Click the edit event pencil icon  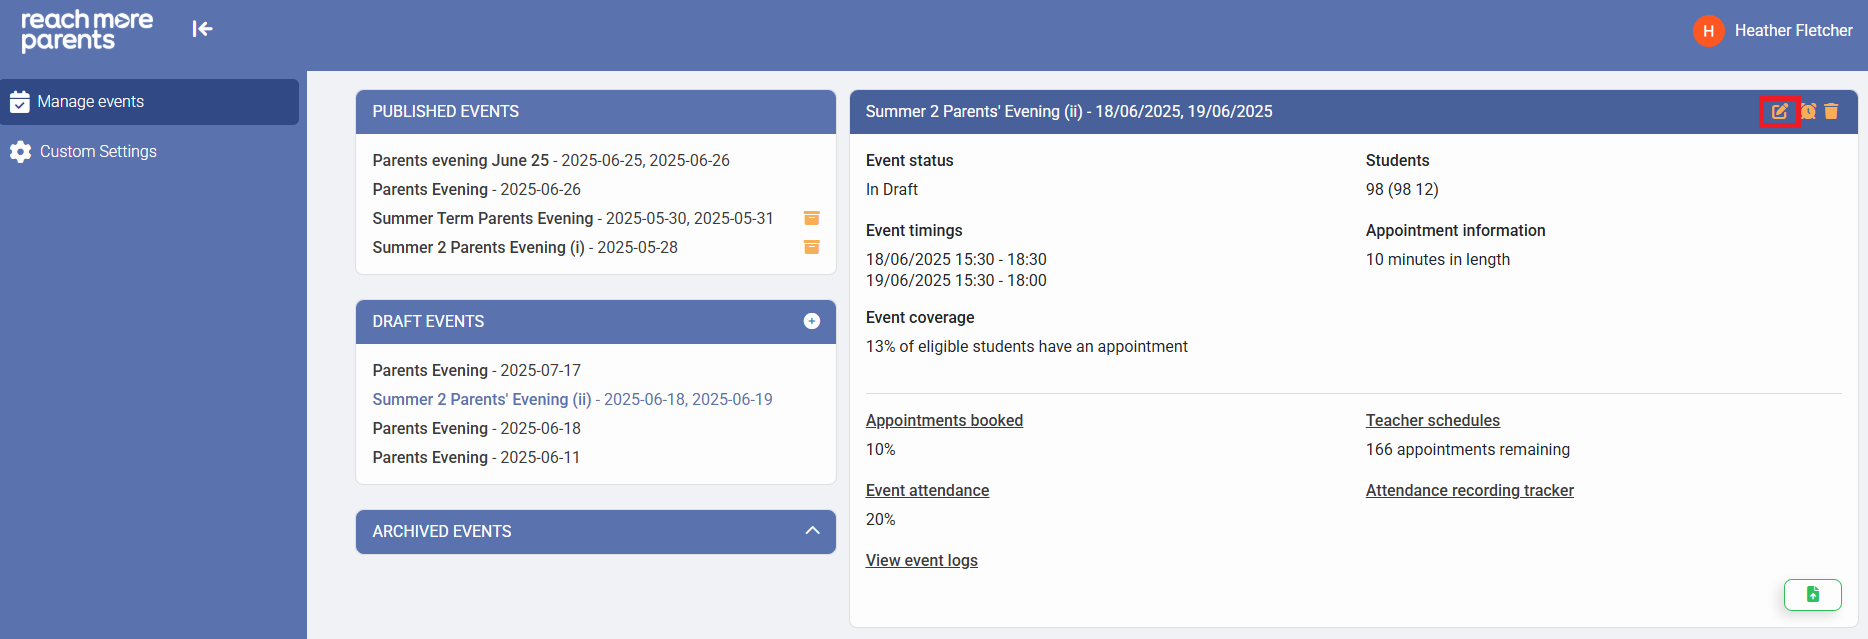[x=1779, y=112]
